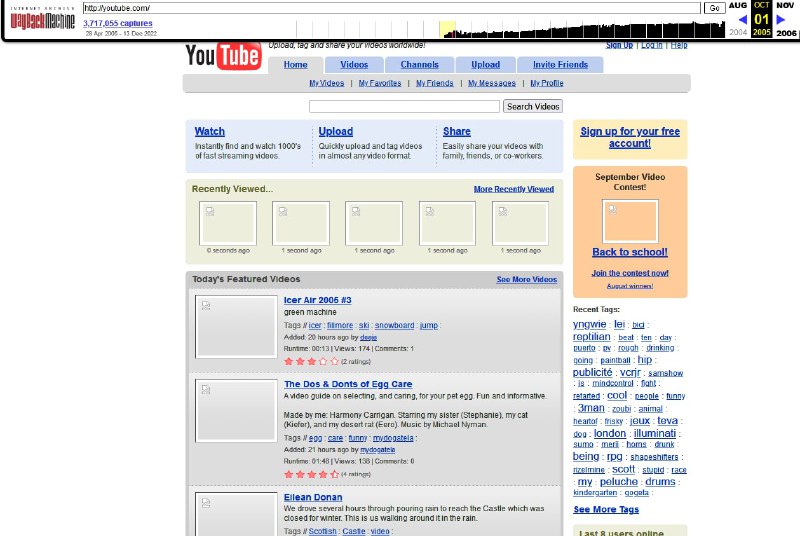Viewport: 800px width, 536px height.
Task: Click the YouTube logo
Action: [223, 56]
